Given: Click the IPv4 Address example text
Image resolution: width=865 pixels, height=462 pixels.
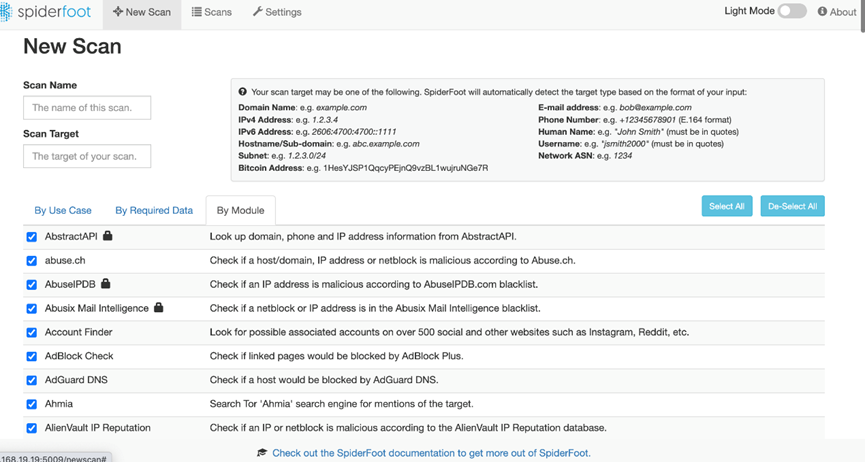Looking at the screenshot, I should click(288, 120).
